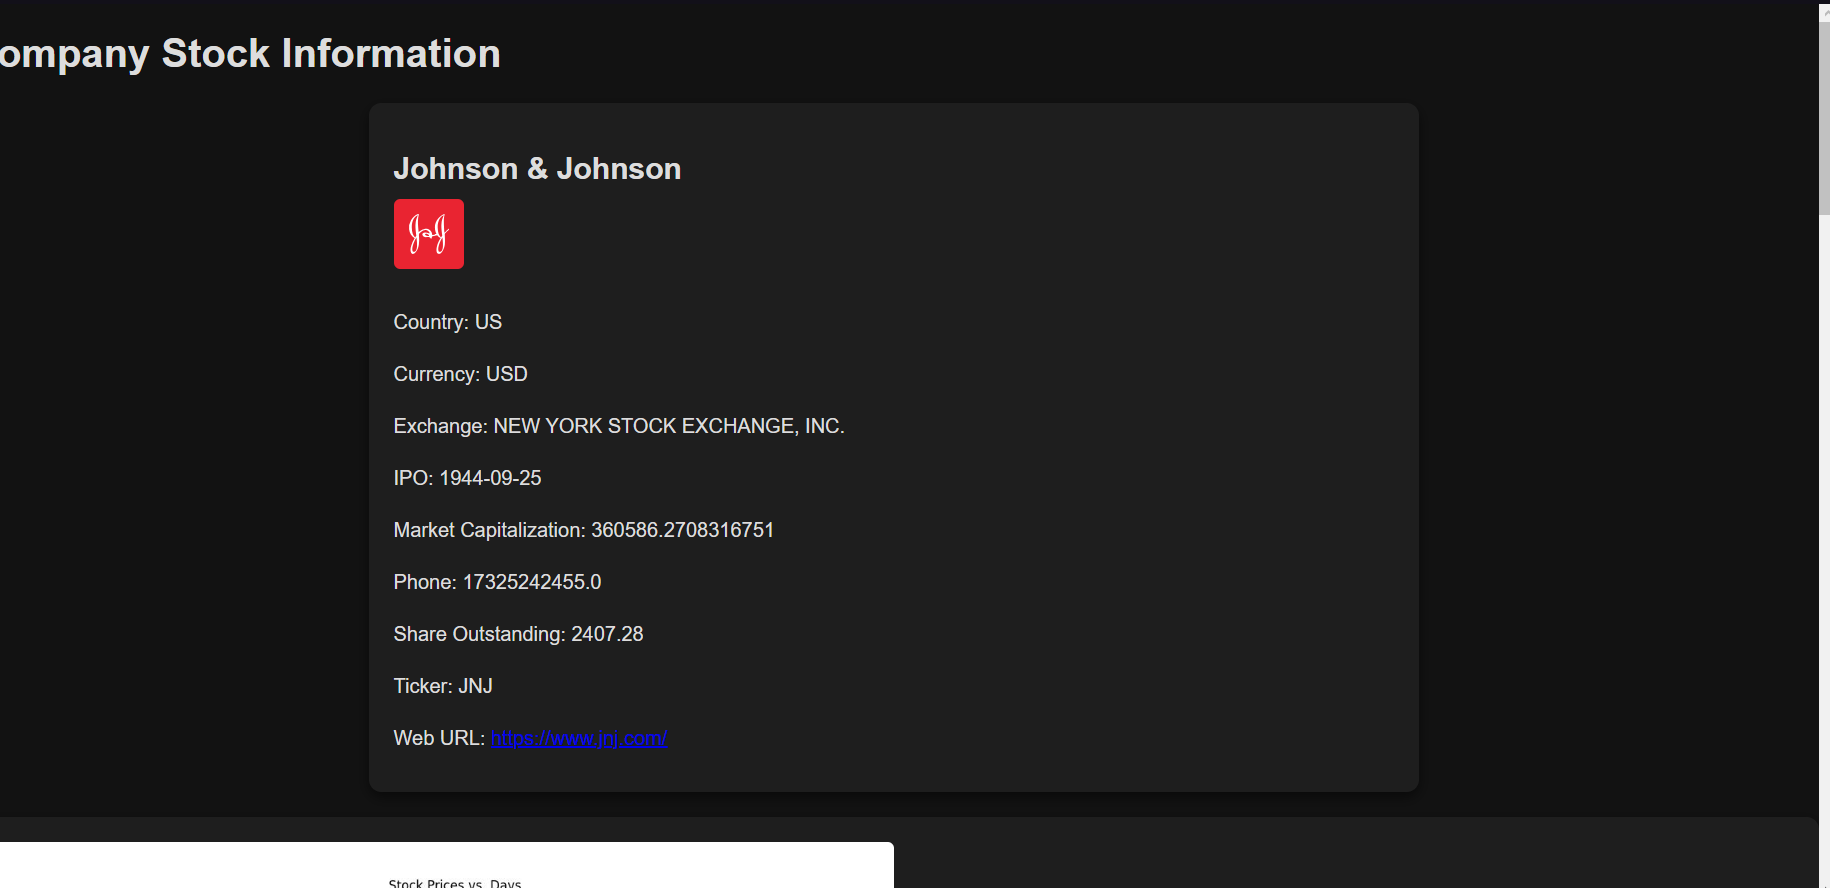Open the https://www.jnj.com/ web link

[579, 738]
